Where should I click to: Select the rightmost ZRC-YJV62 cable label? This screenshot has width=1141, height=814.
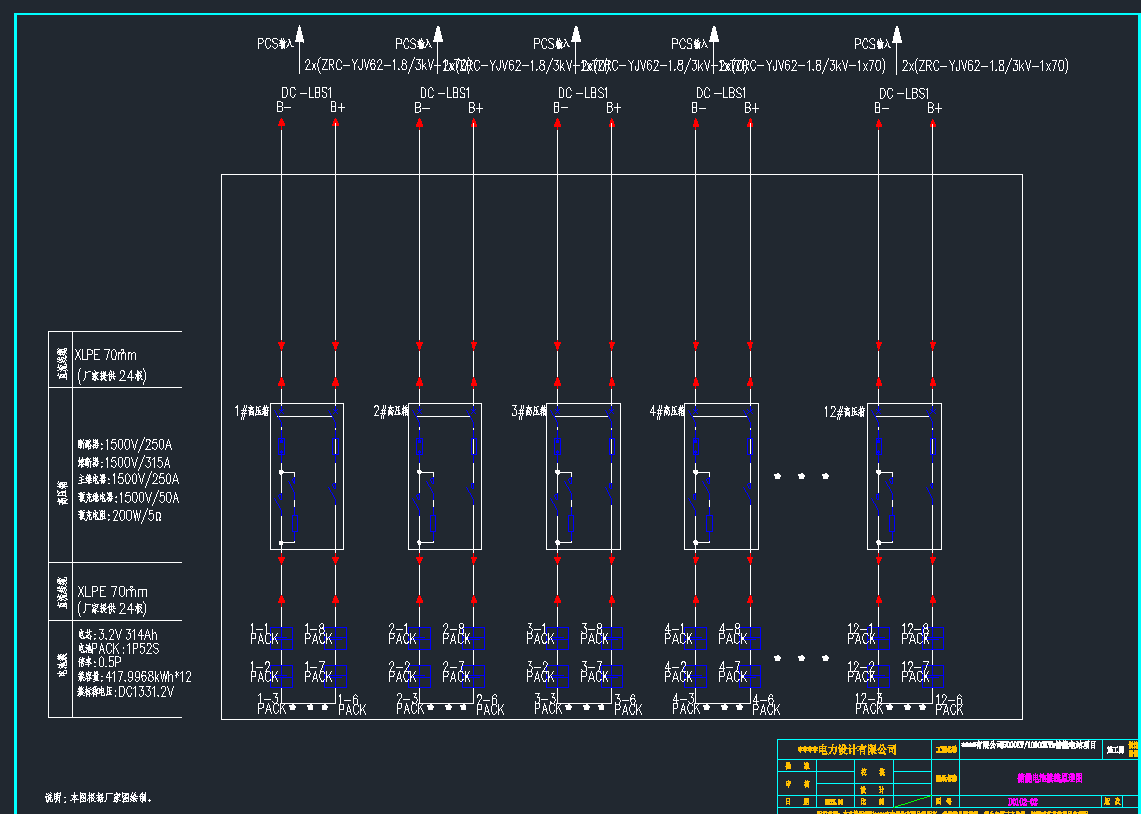click(985, 66)
